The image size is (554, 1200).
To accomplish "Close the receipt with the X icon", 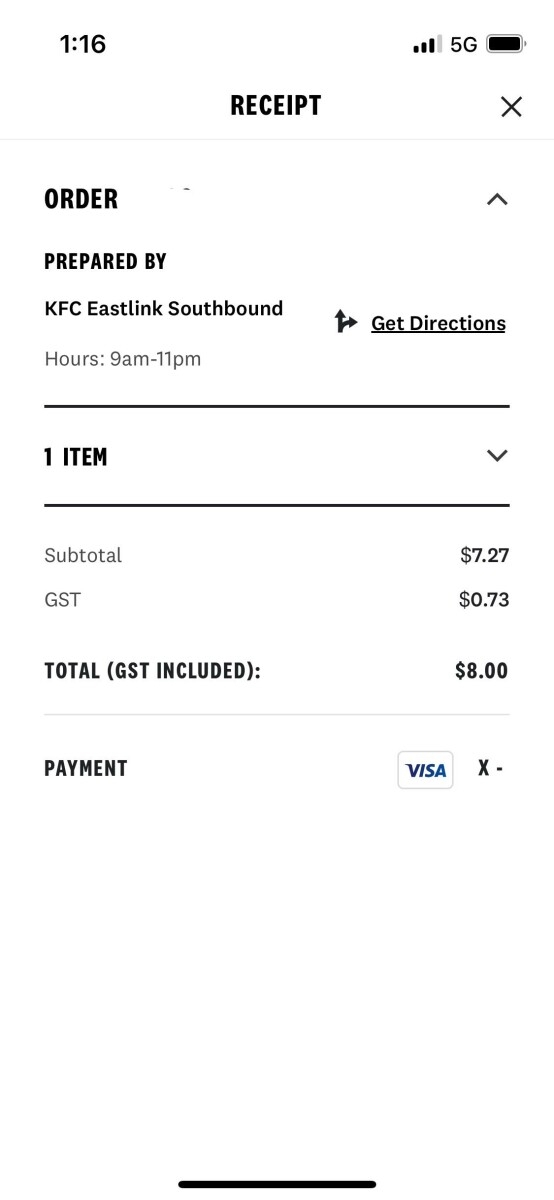I will [x=511, y=106].
